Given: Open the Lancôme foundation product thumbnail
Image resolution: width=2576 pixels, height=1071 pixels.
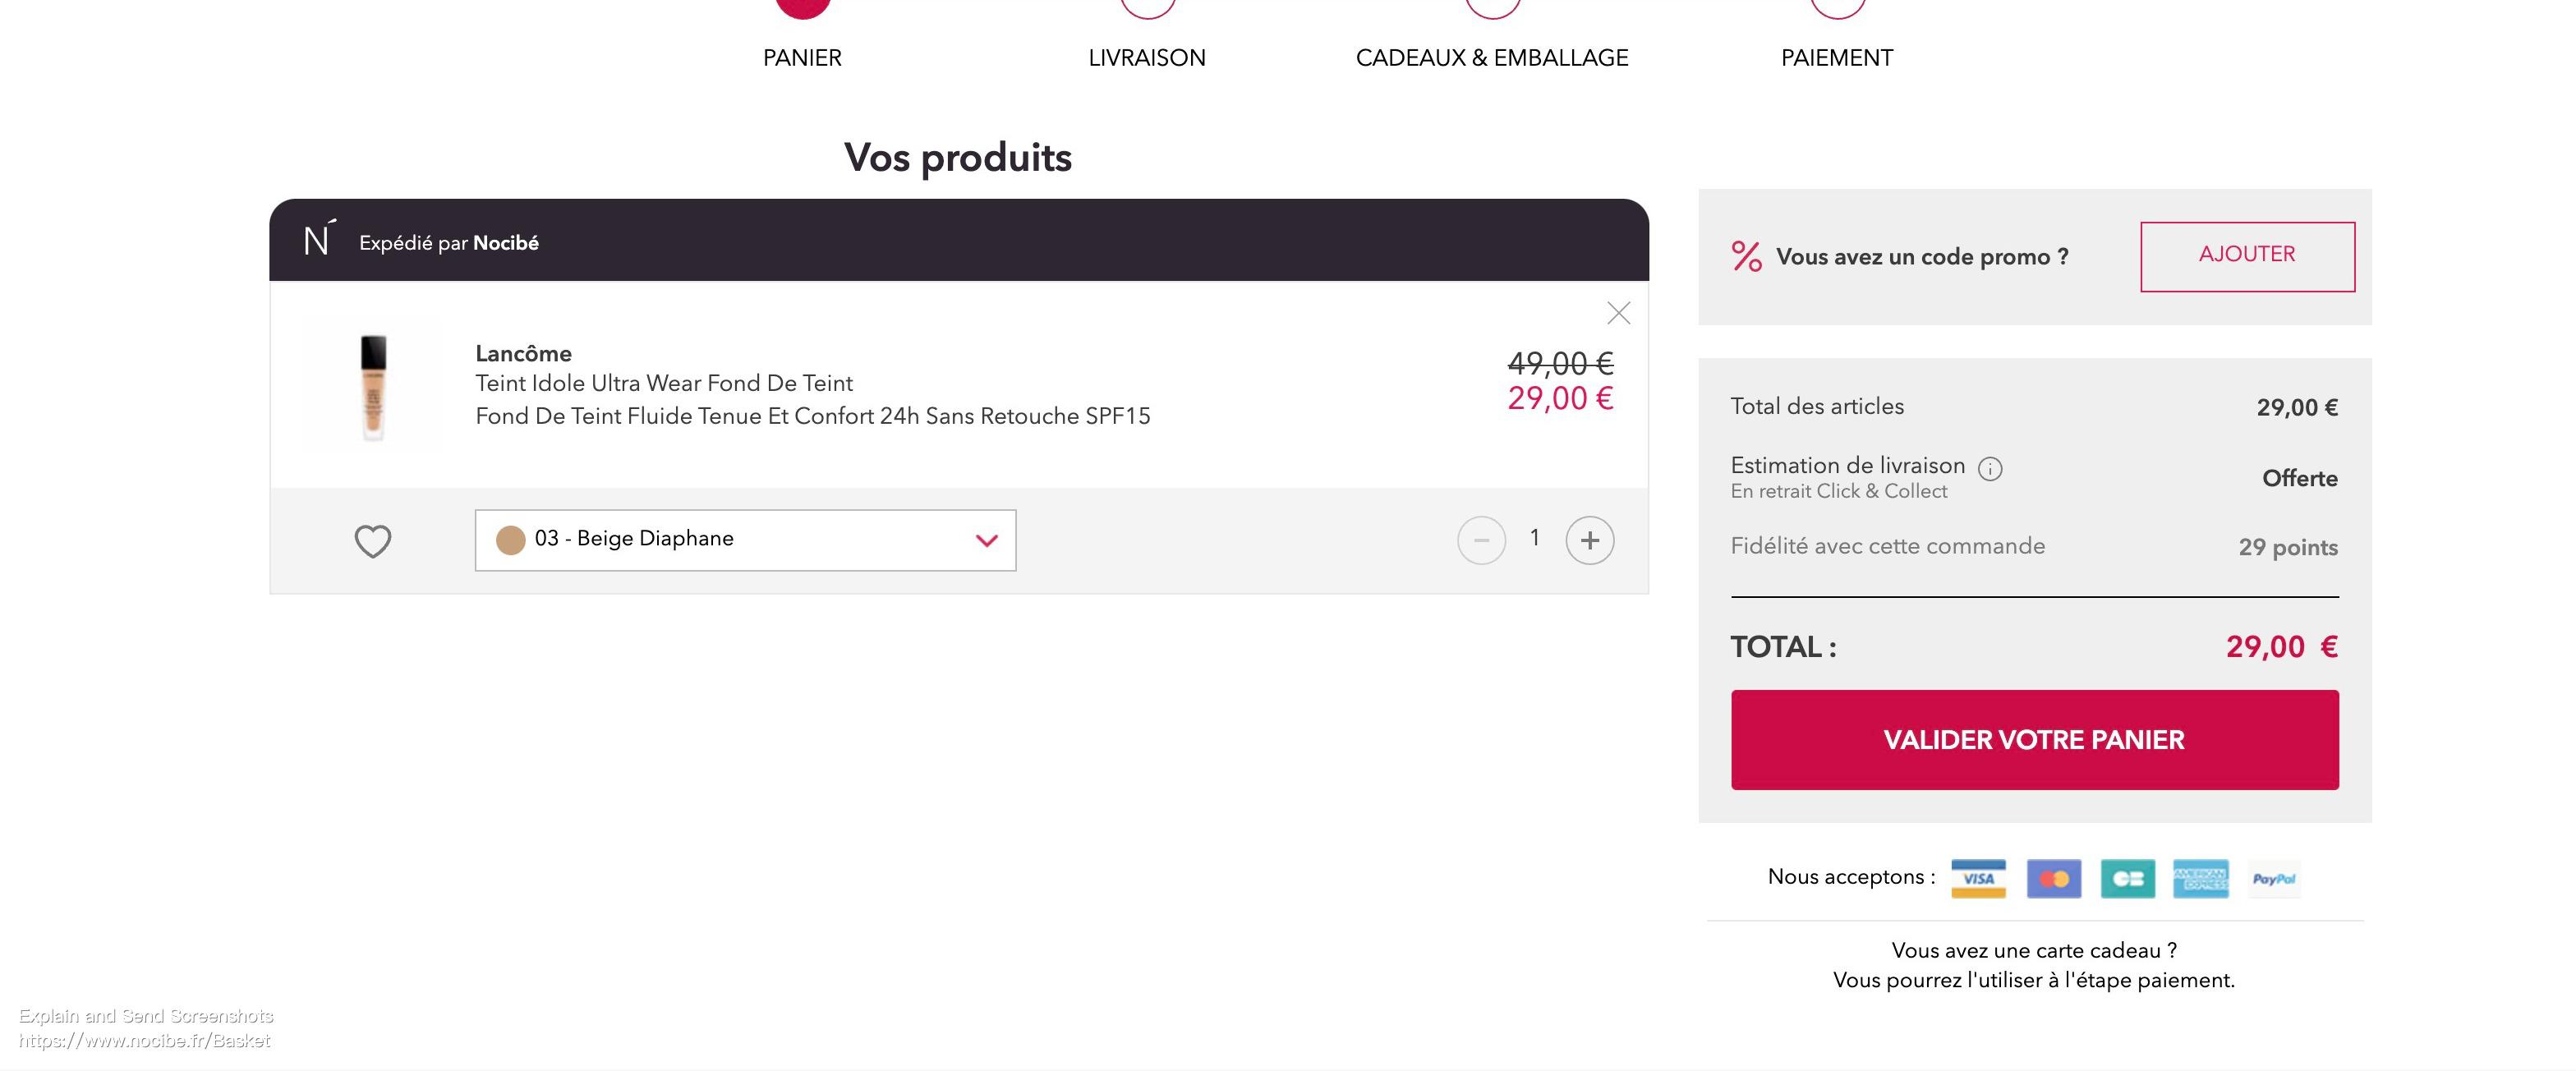Looking at the screenshot, I should click(373, 385).
